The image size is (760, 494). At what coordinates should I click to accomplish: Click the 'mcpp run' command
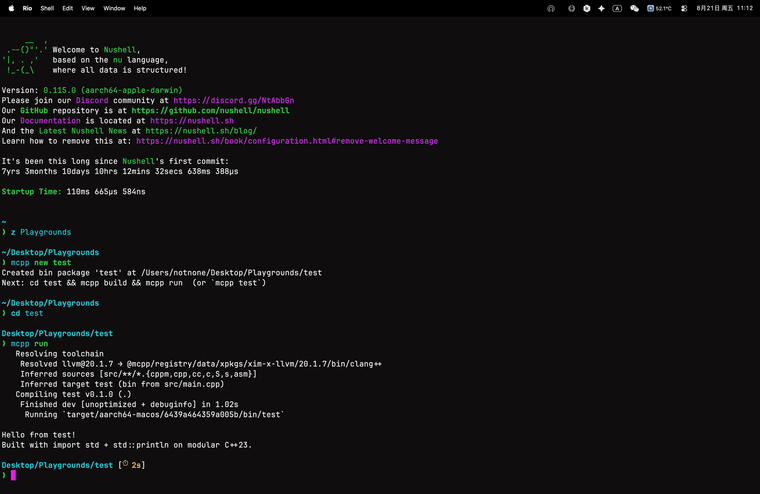click(x=29, y=344)
